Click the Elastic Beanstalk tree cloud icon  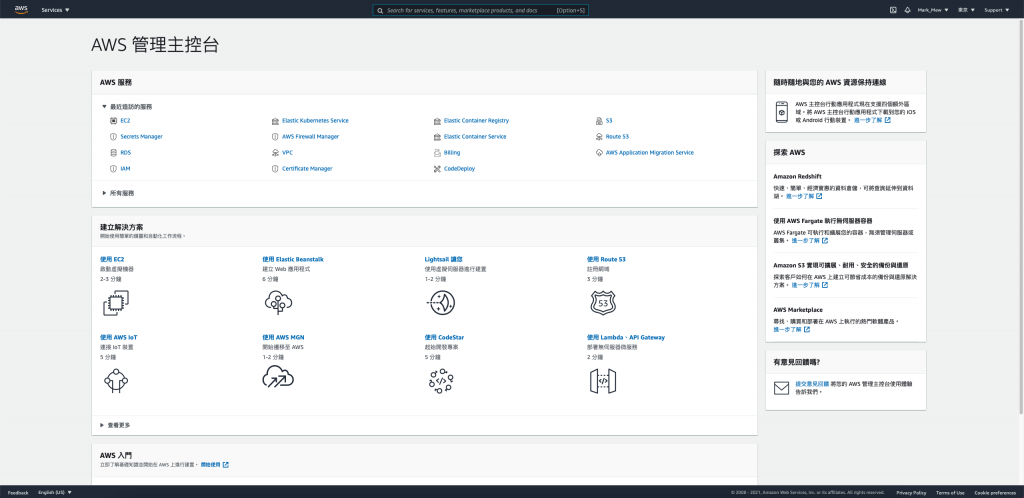(x=278, y=303)
